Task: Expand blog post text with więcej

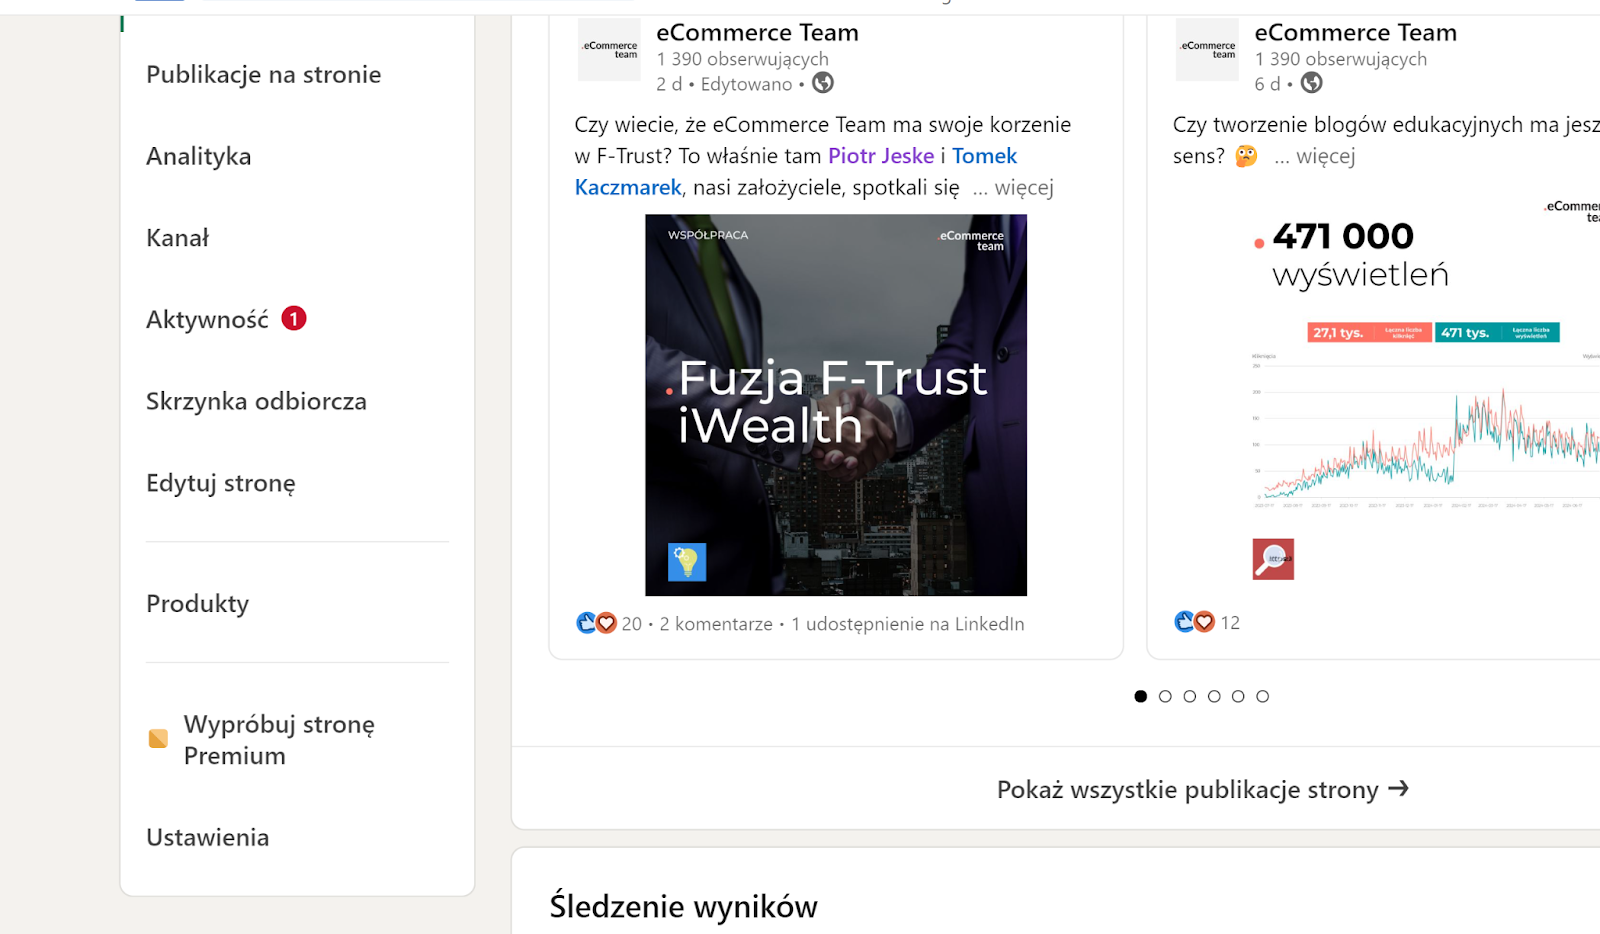Action: 1315,157
